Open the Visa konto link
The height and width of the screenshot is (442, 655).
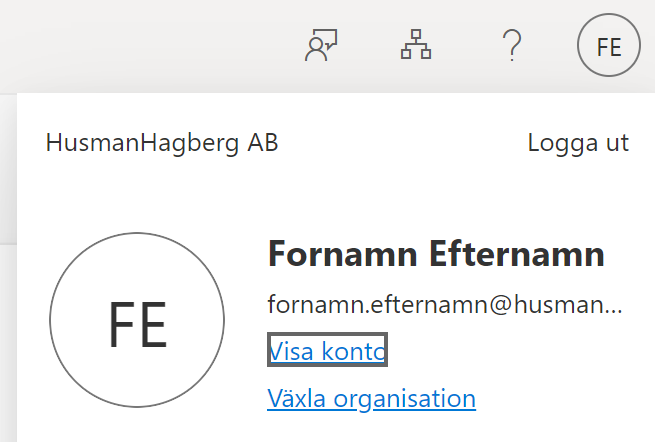327,350
